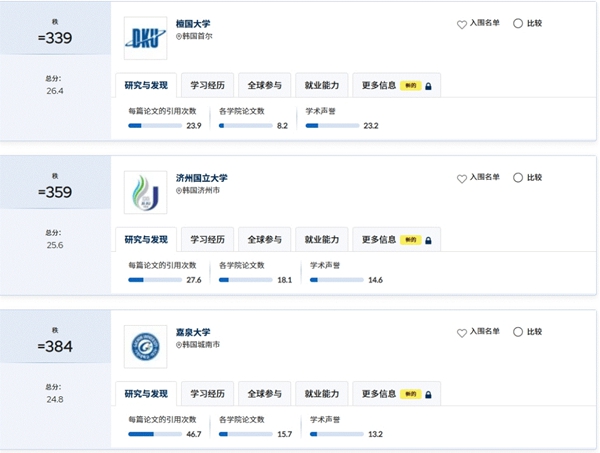Select the 比较 radio for 檀国大学
Screen dimensions: 600x453
518,23
